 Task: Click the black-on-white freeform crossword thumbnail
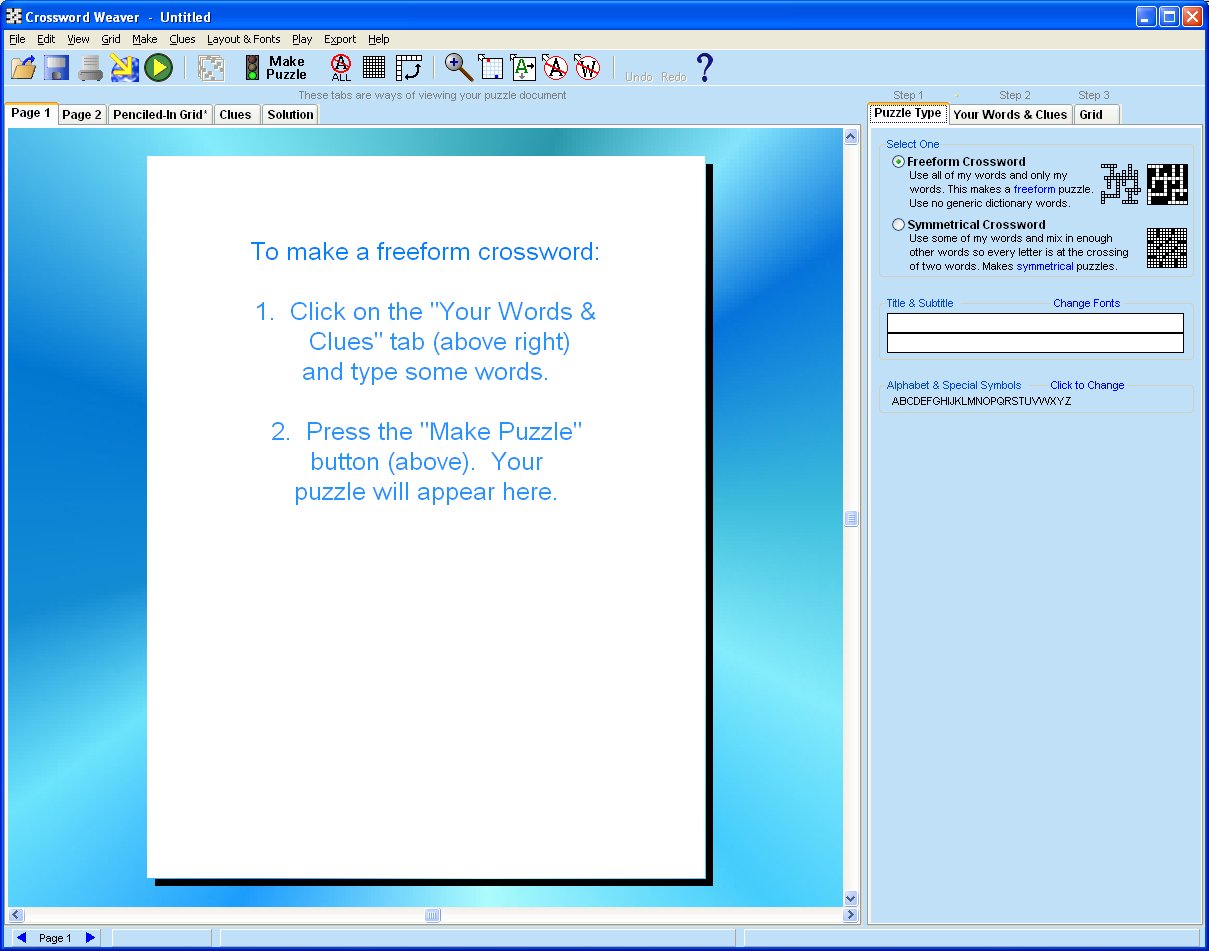pyautogui.click(x=1121, y=185)
